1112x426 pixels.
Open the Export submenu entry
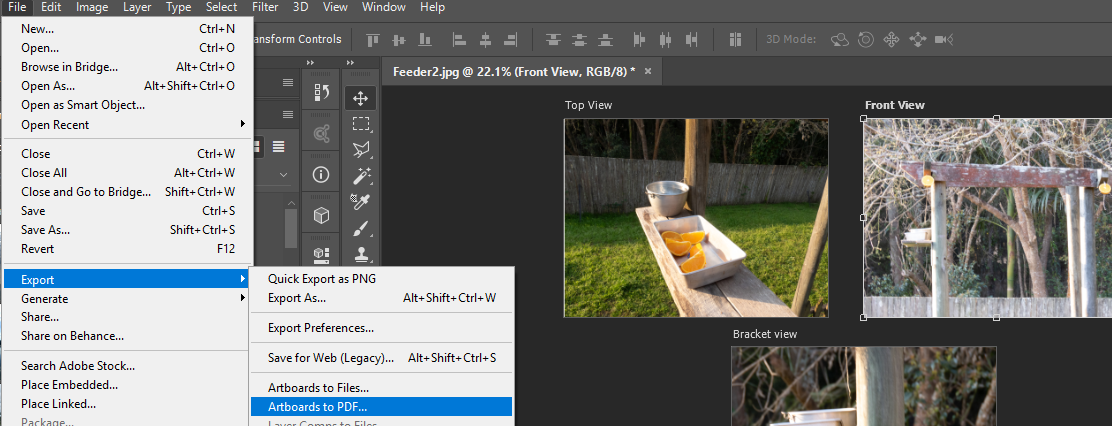pos(126,279)
